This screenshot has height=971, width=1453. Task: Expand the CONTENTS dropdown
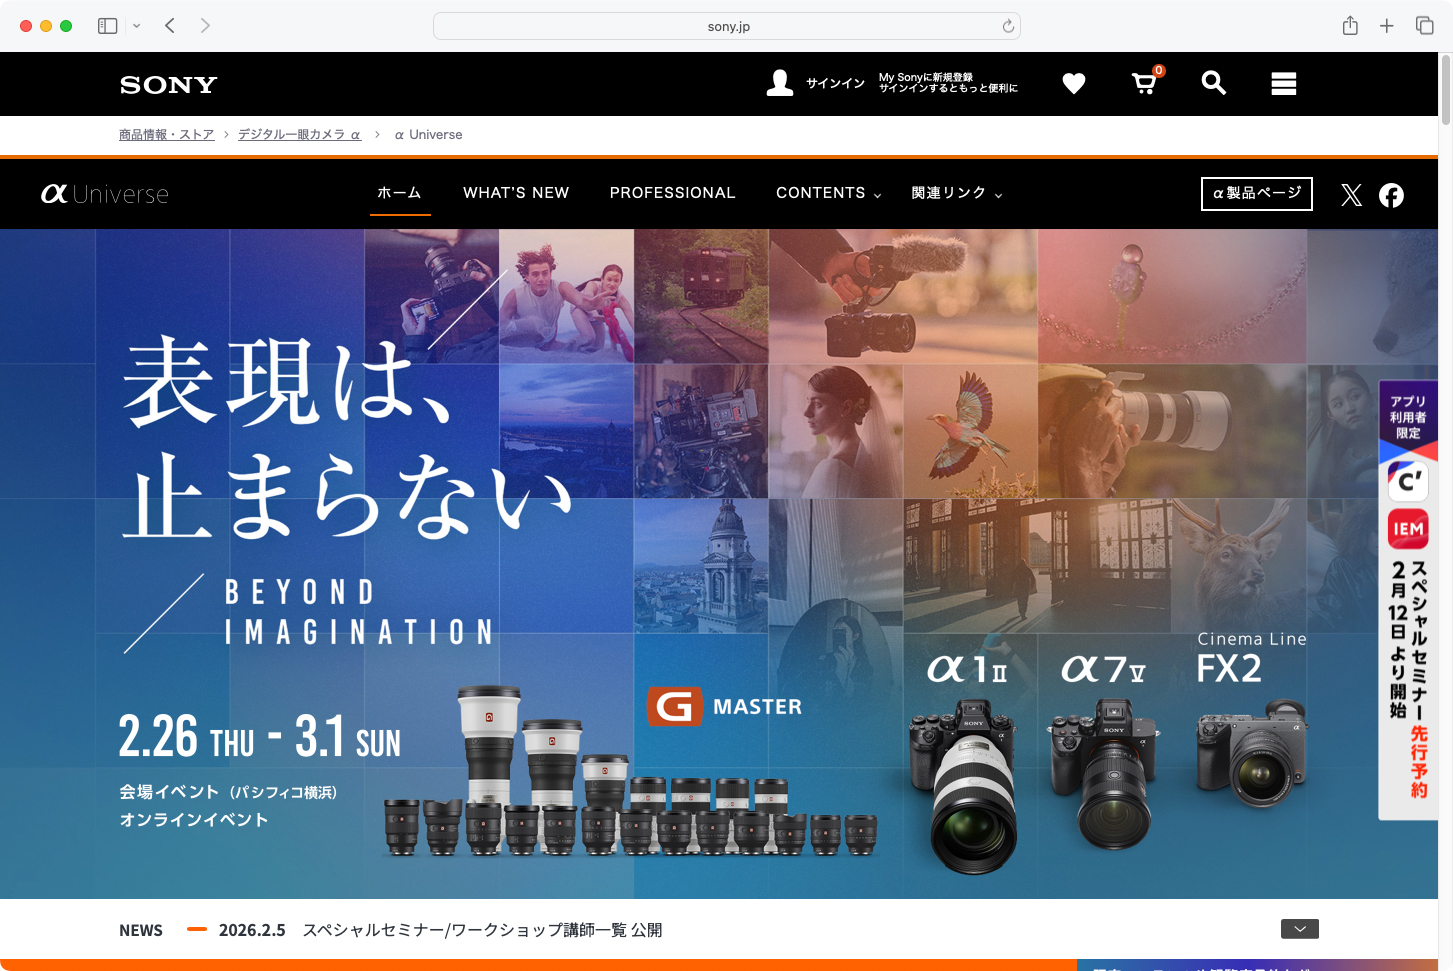[828, 193]
